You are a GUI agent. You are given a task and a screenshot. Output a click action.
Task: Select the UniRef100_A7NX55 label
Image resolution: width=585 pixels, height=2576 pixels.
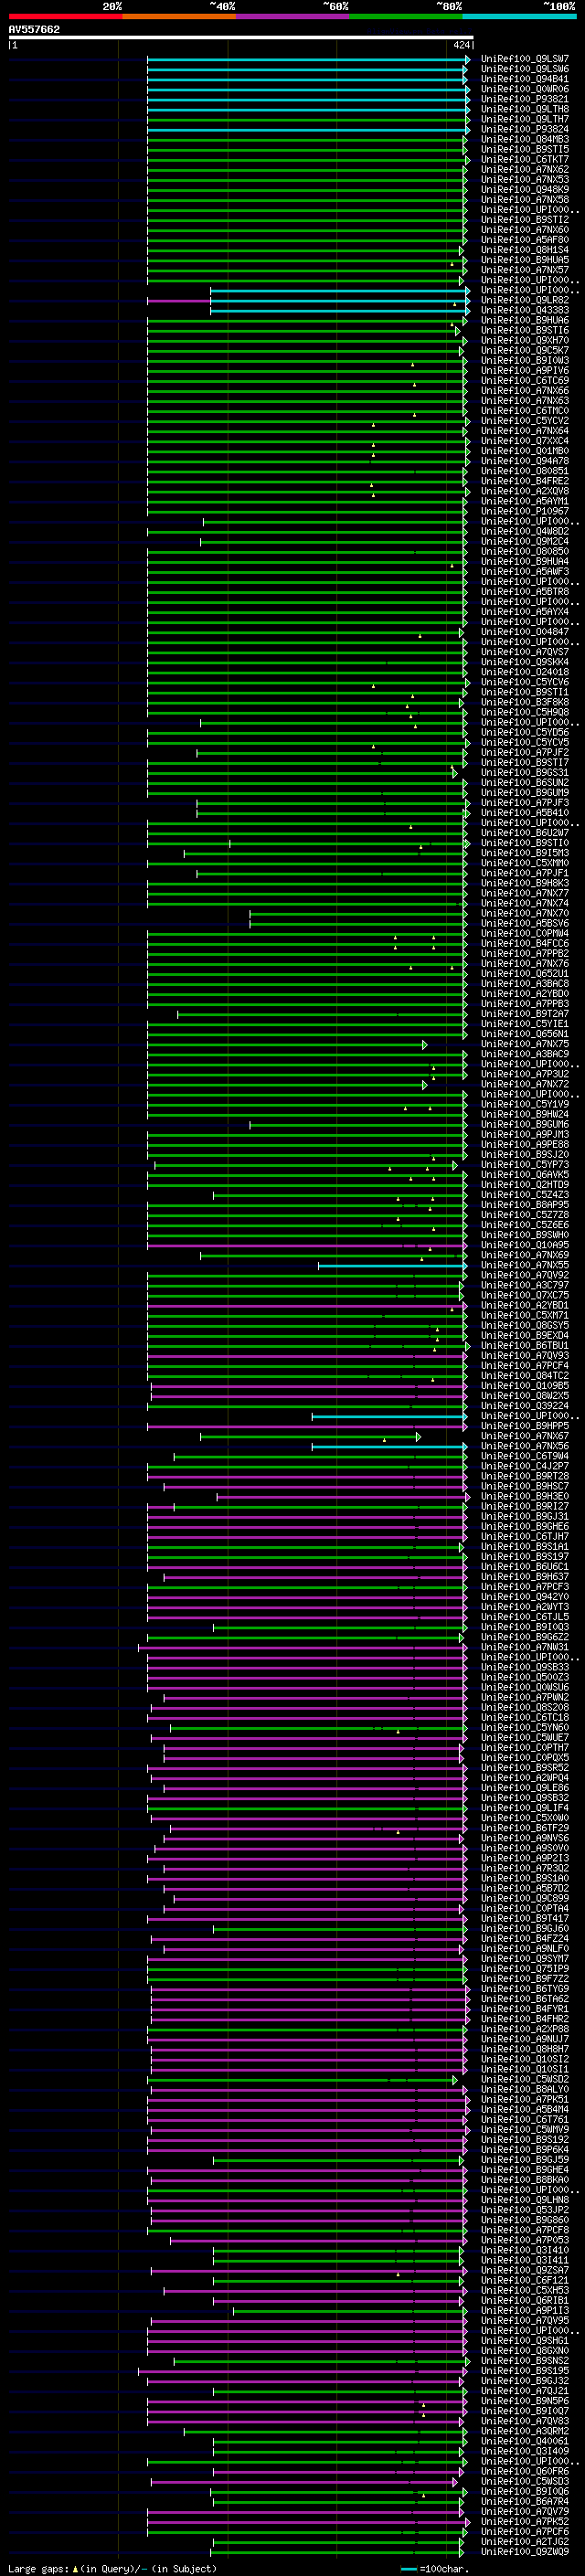point(525,1266)
